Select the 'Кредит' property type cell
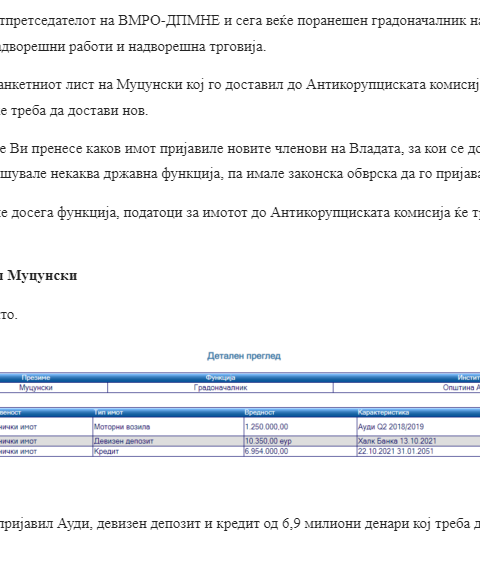 click(168, 452)
